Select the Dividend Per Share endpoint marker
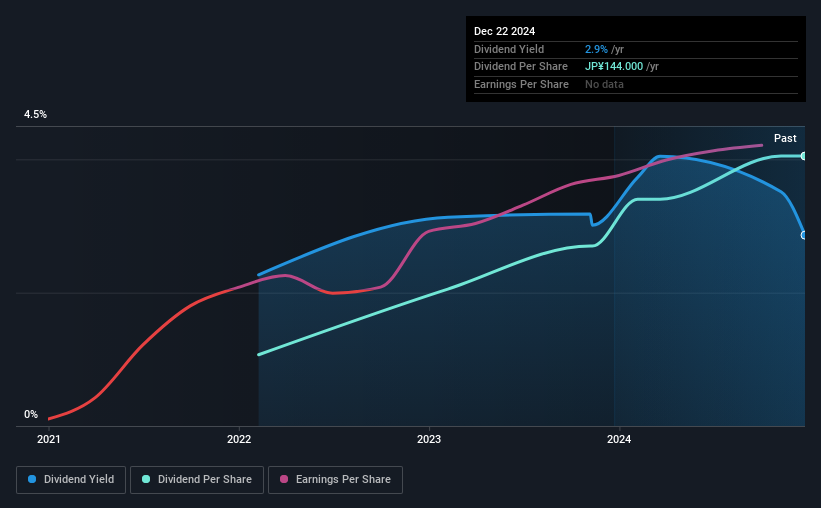Image resolution: width=821 pixels, height=508 pixels. coord(804,156)
